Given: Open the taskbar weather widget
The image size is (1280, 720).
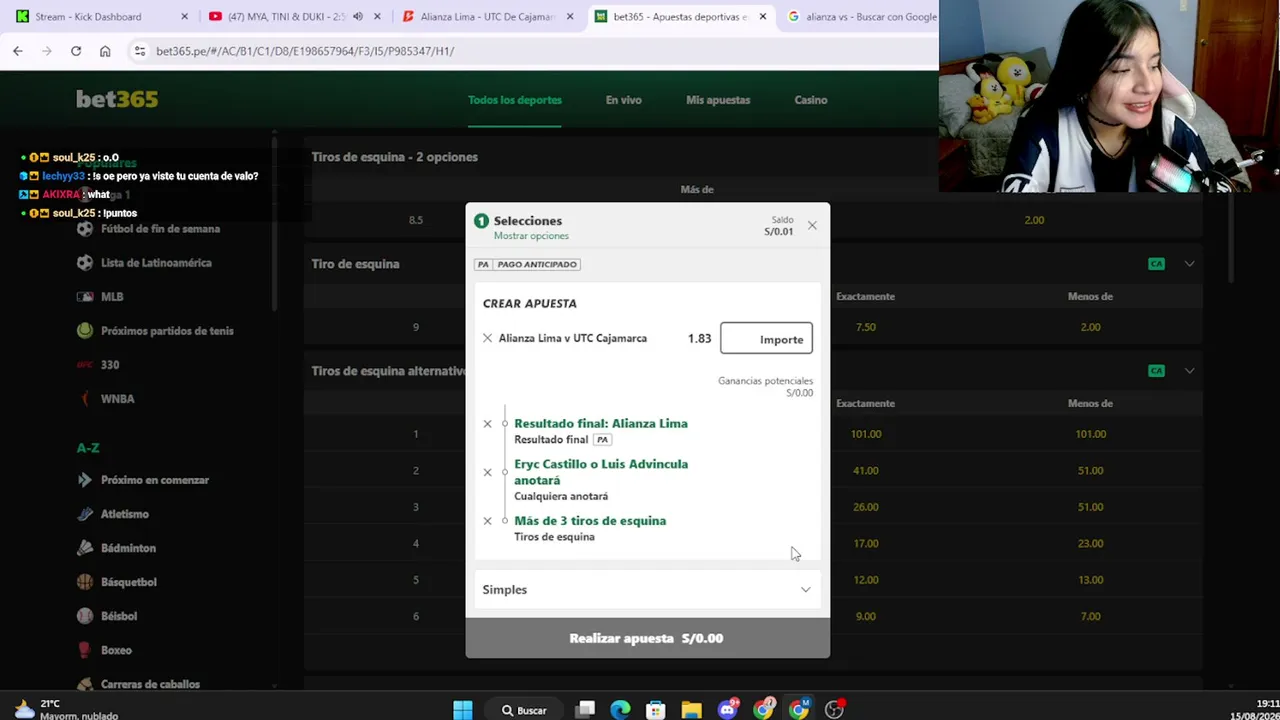Looking at the screenshot, I should [66, 709].
